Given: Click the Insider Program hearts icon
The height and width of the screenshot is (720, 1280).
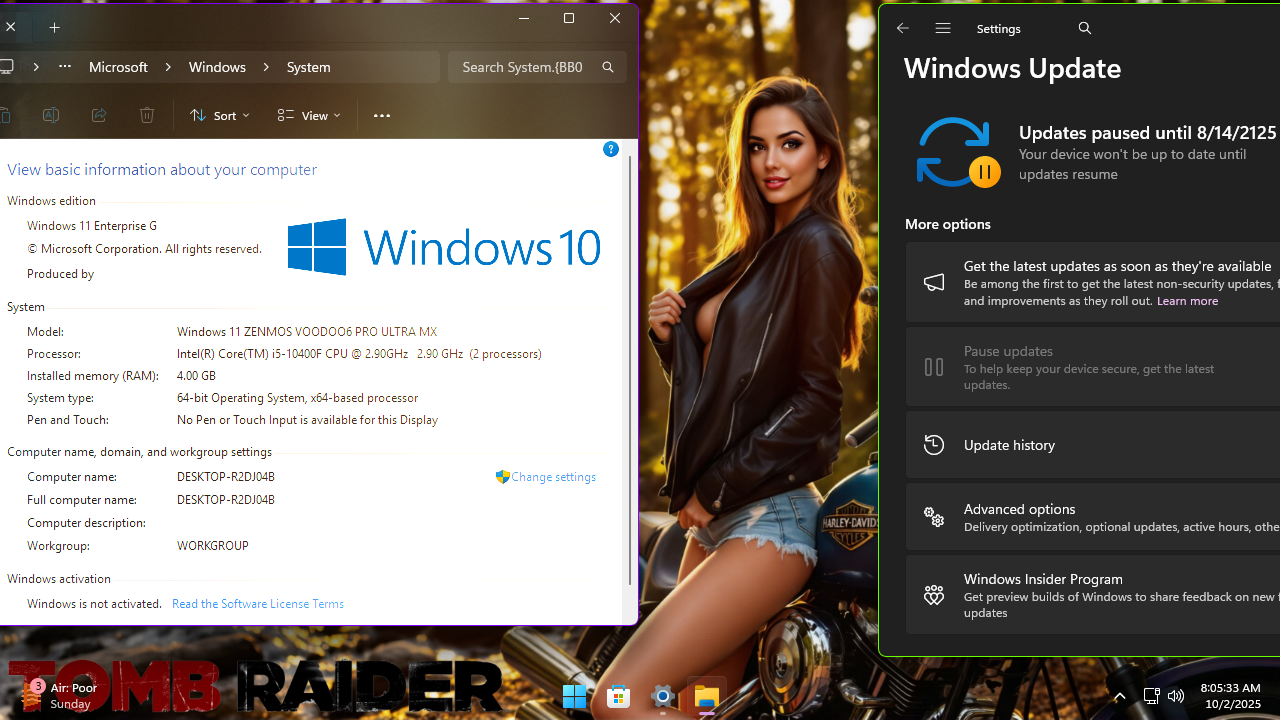Looking at the screenshot, I should click(934, 595).
